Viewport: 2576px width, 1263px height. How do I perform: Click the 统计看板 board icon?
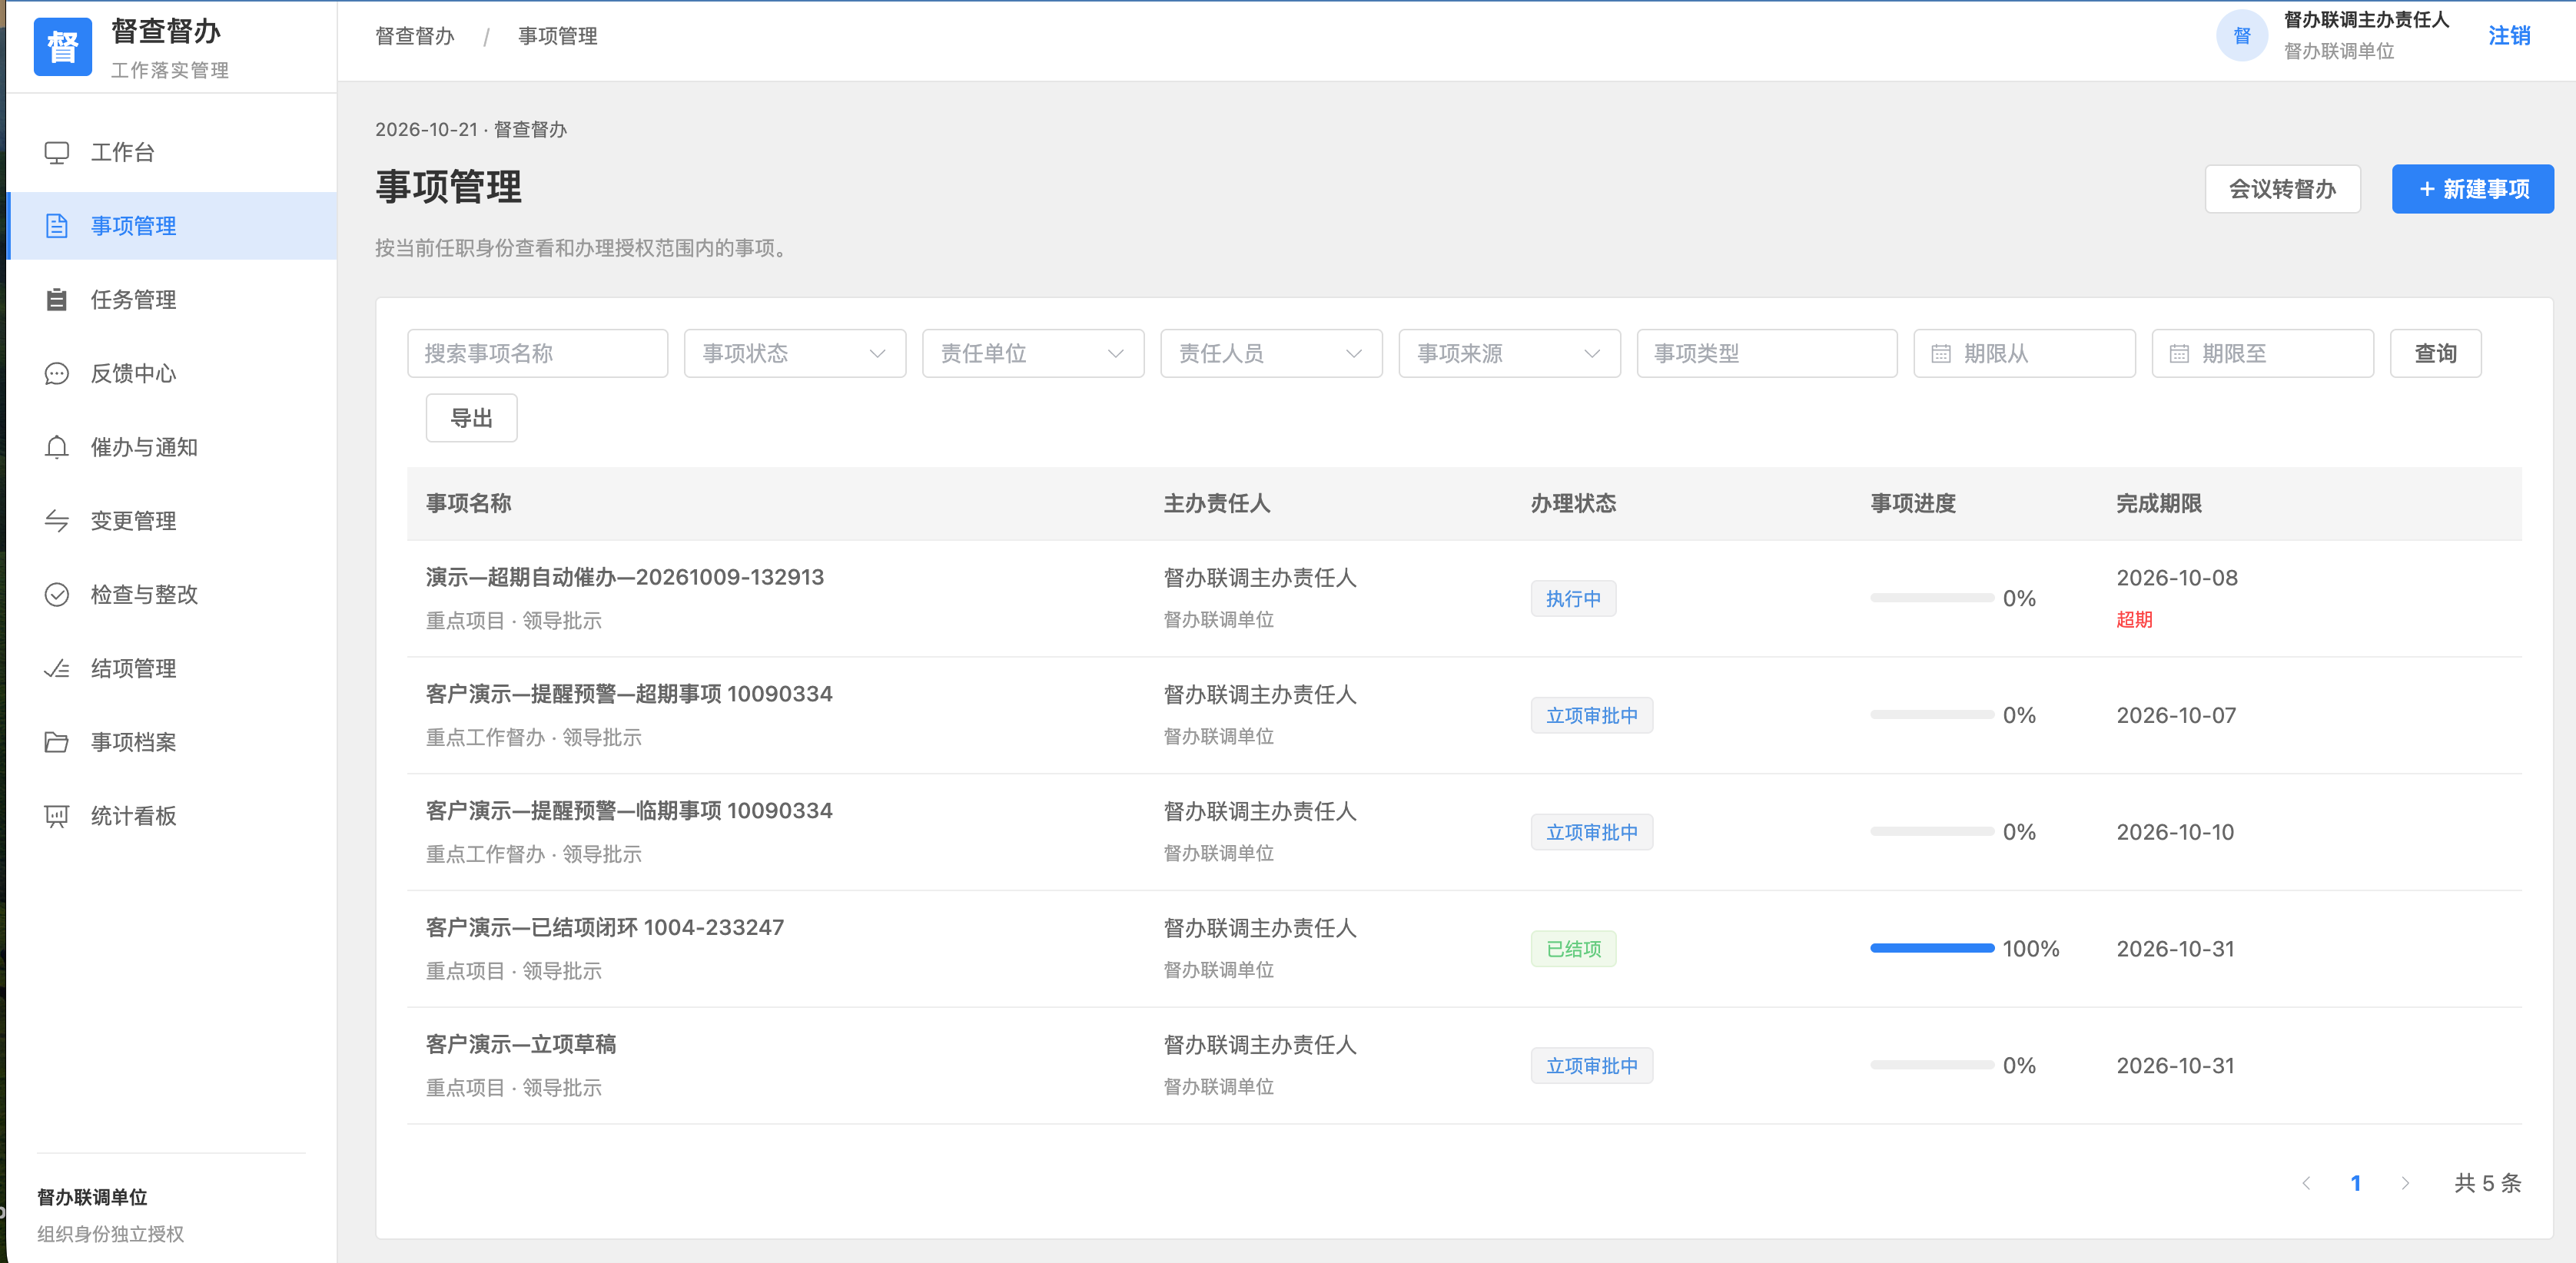[x=57, y=816]
